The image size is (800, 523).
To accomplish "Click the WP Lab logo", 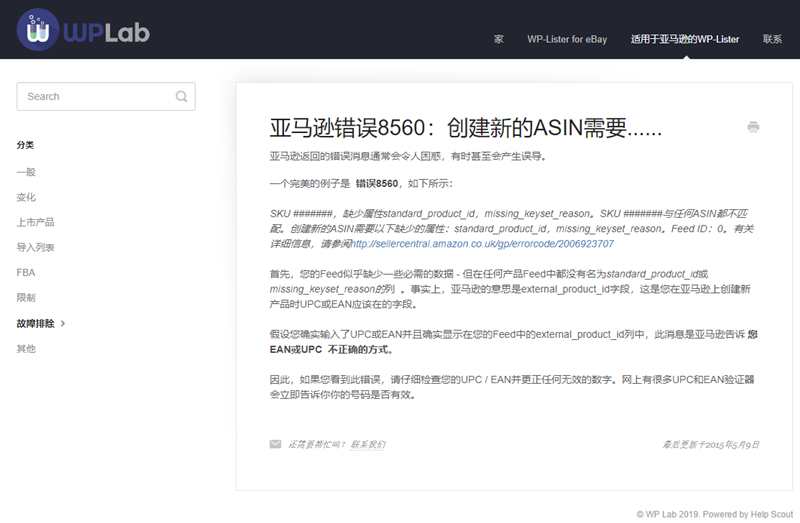I will pyautogui.click(x=83, y=30).
